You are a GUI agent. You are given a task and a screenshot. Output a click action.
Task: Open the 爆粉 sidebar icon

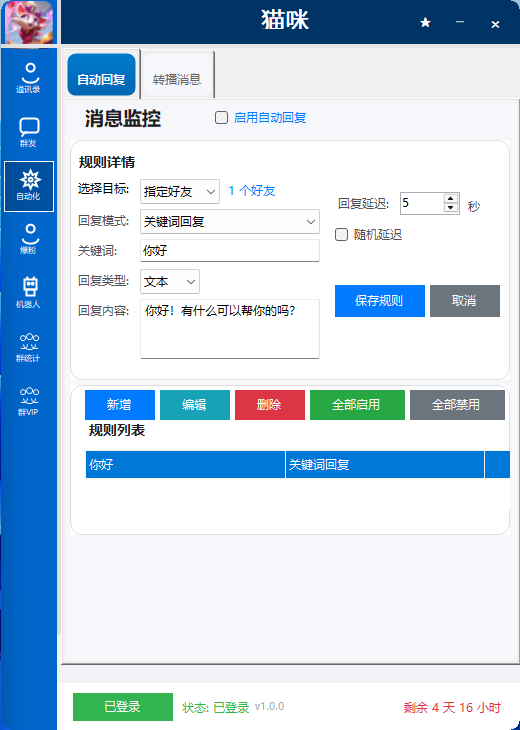pos(29,239)
